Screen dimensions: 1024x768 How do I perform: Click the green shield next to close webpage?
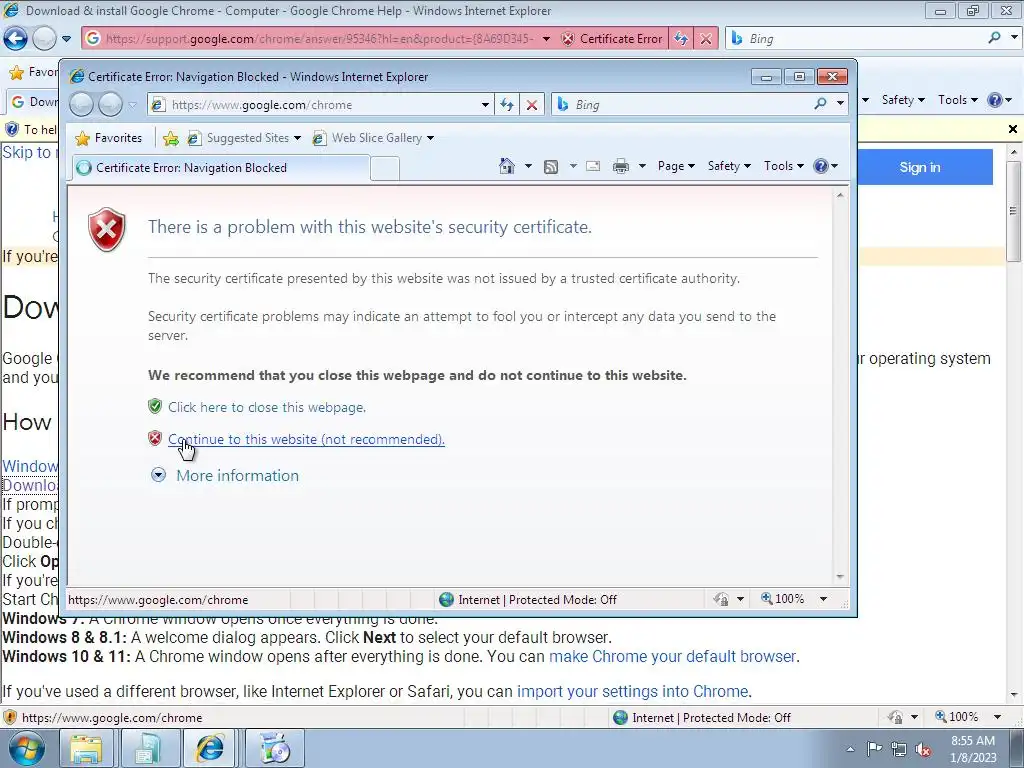coord(155,407)
